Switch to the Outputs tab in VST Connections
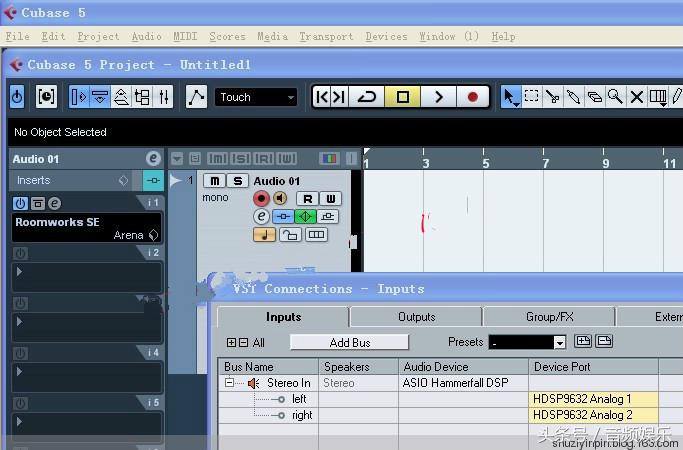 coord(416,317)
